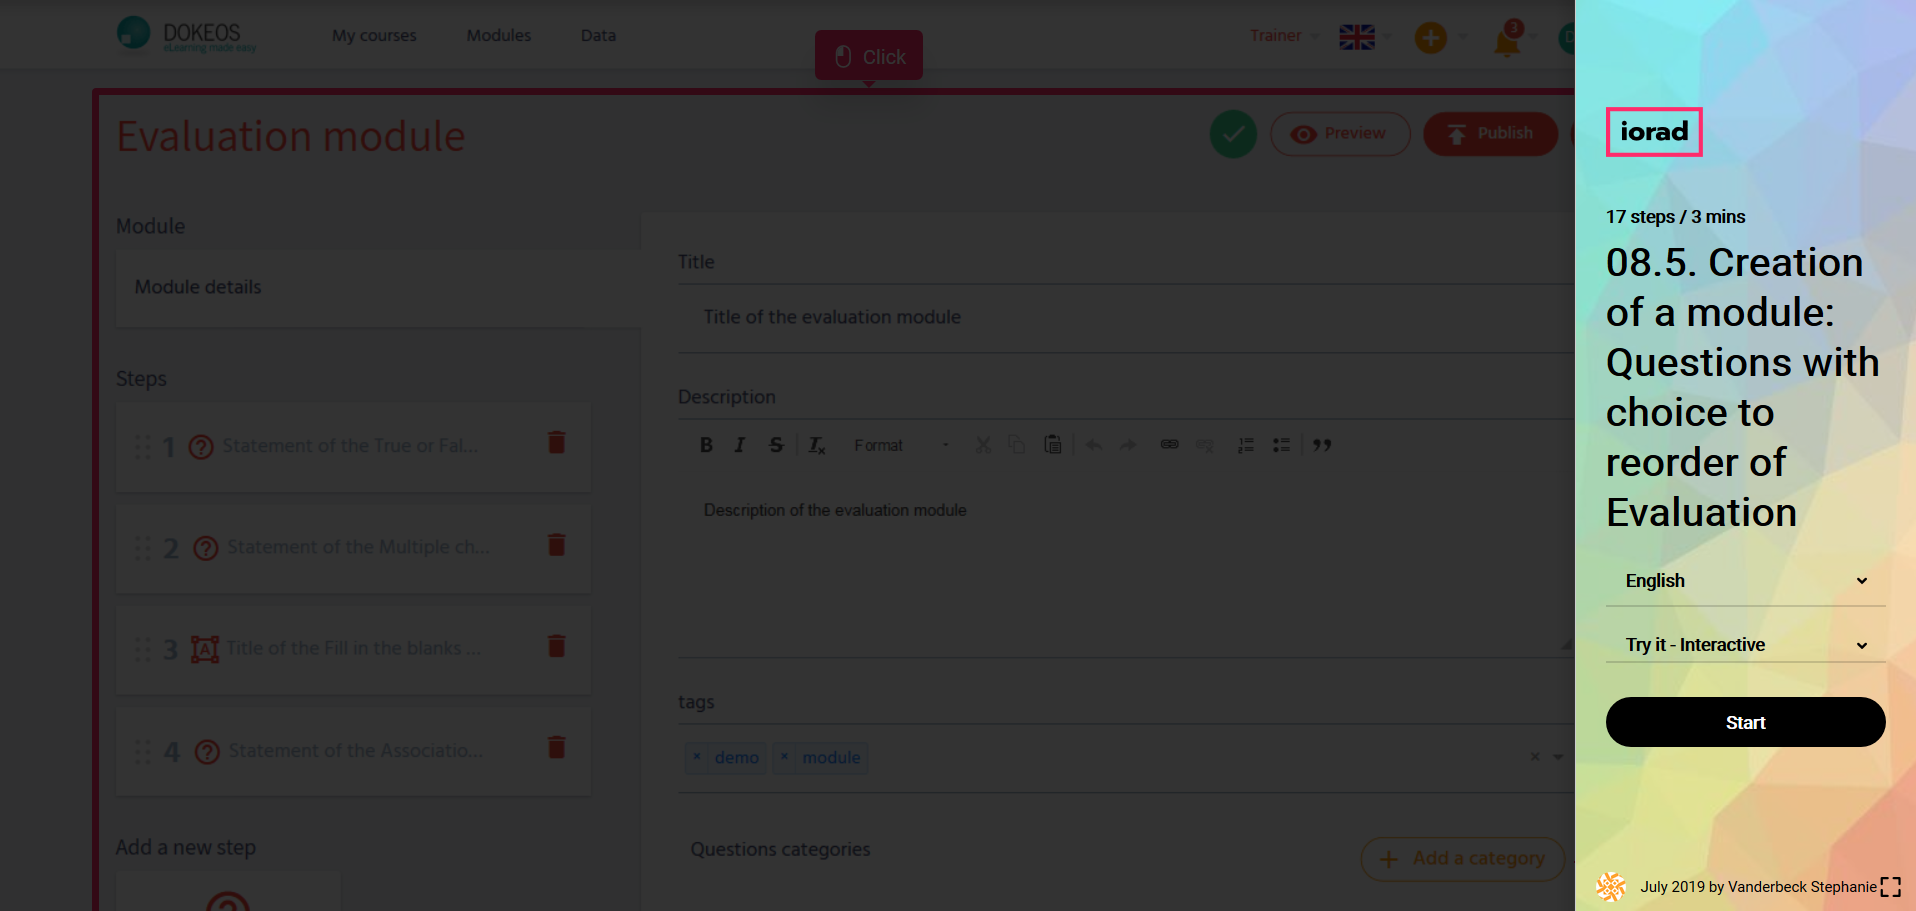Open the Format paragraph dropdown
1916x911 pixels.
pos(900,445)
